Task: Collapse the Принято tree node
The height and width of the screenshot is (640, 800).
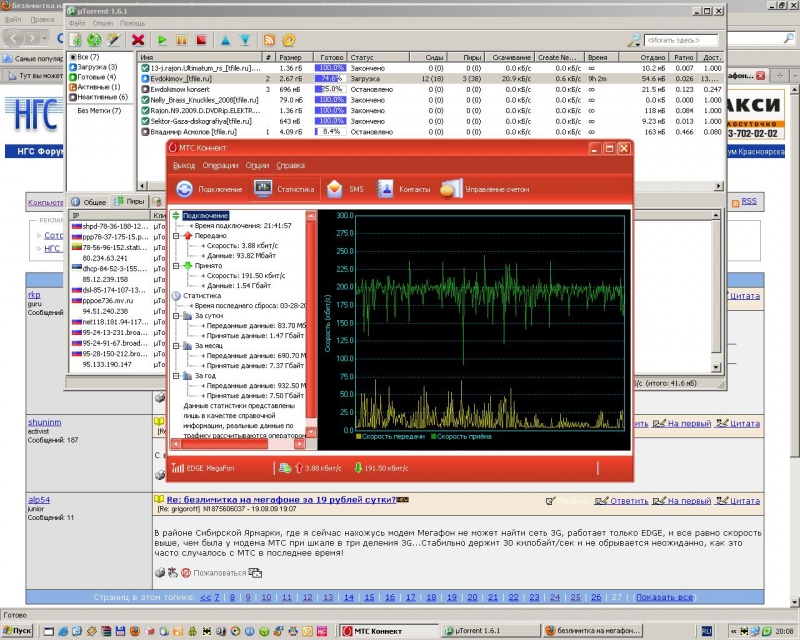Action: [176, 266]
